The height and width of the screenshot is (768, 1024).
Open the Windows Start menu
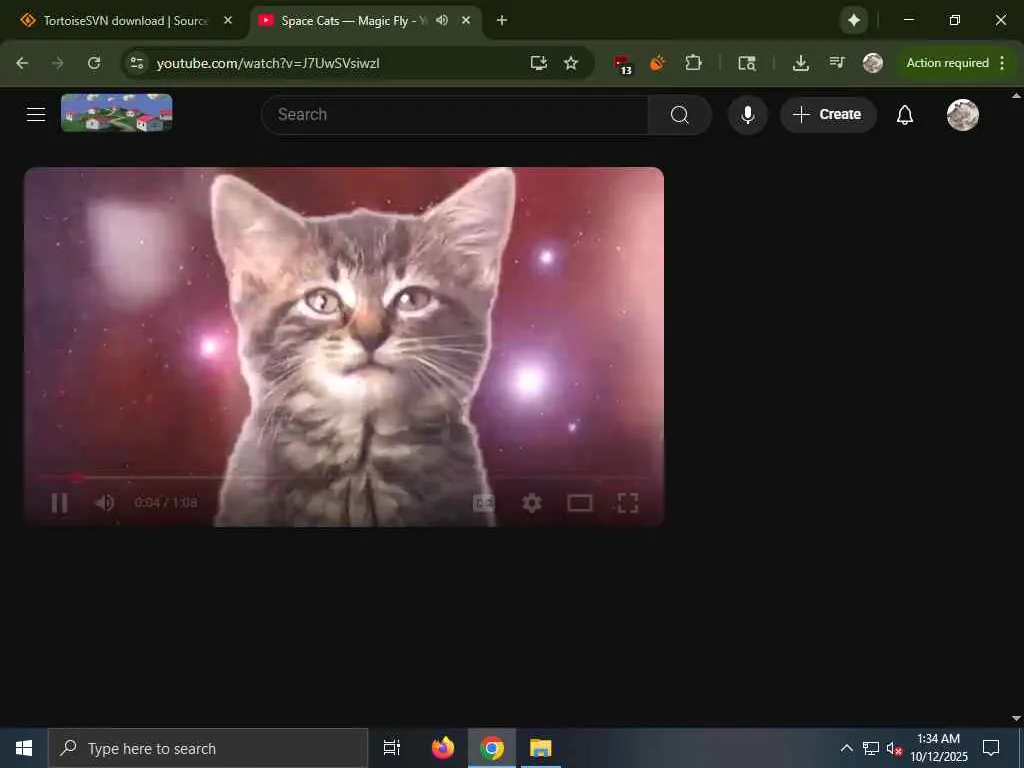click(x=24, y=748)
